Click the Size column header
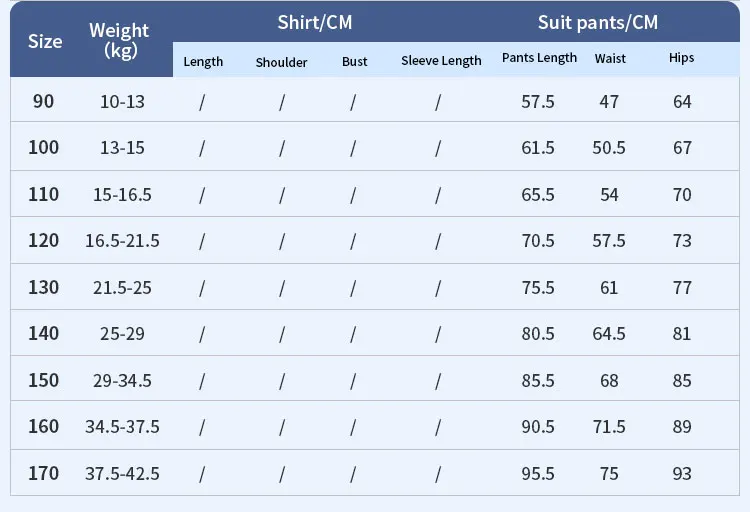 [45, 41]
